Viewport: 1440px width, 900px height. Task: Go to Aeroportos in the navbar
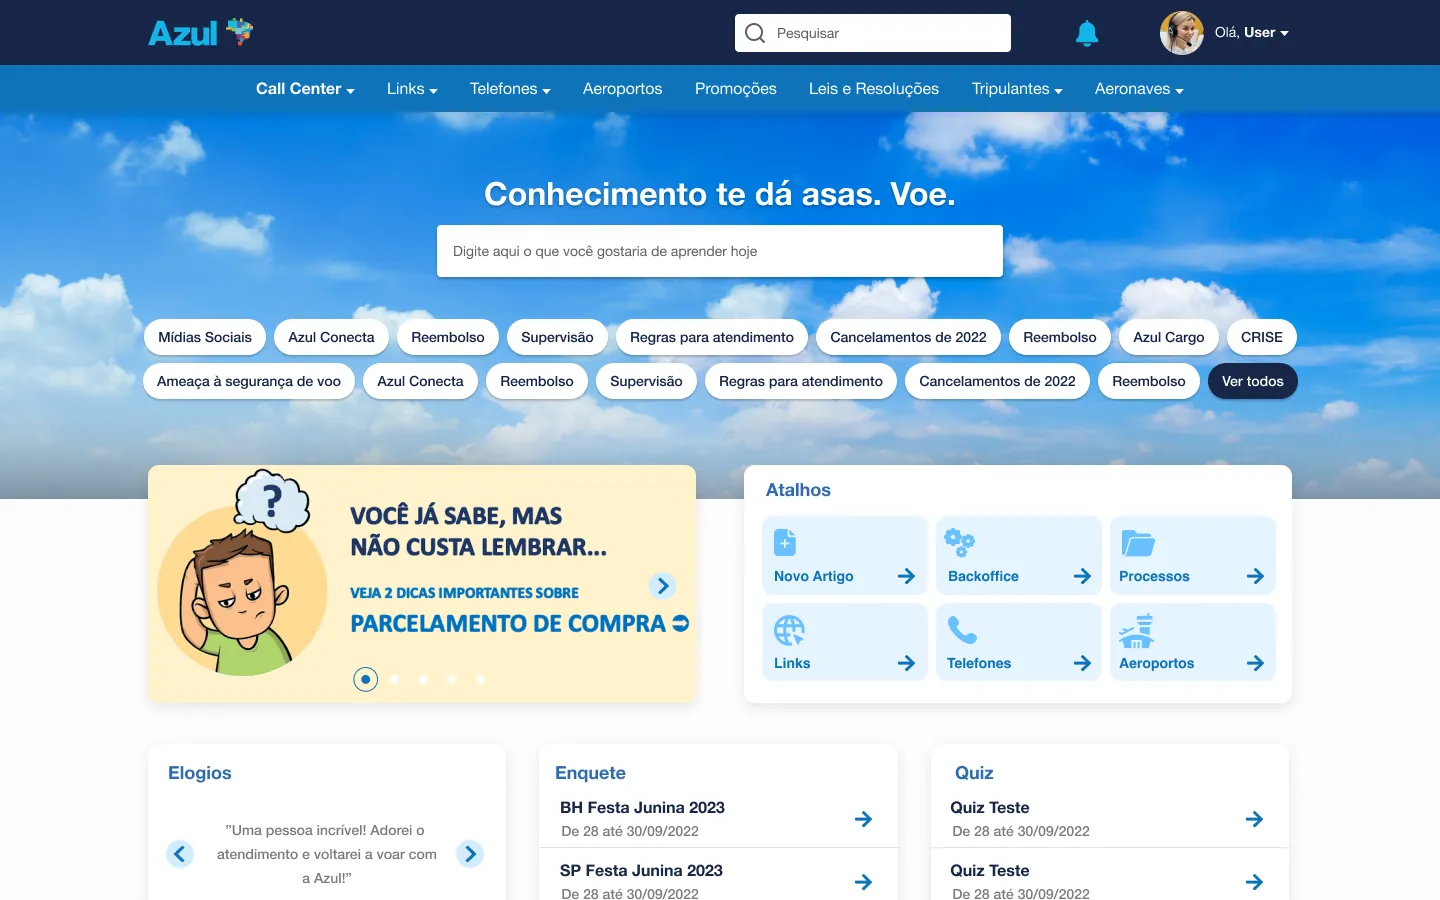622,89
